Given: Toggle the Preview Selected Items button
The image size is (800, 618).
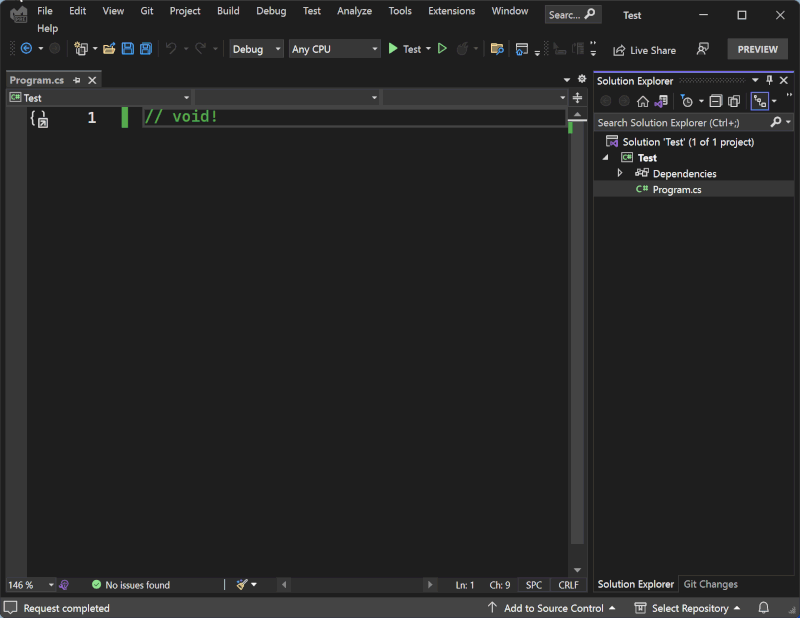Looking at the screenshot, I should [759, 101].
